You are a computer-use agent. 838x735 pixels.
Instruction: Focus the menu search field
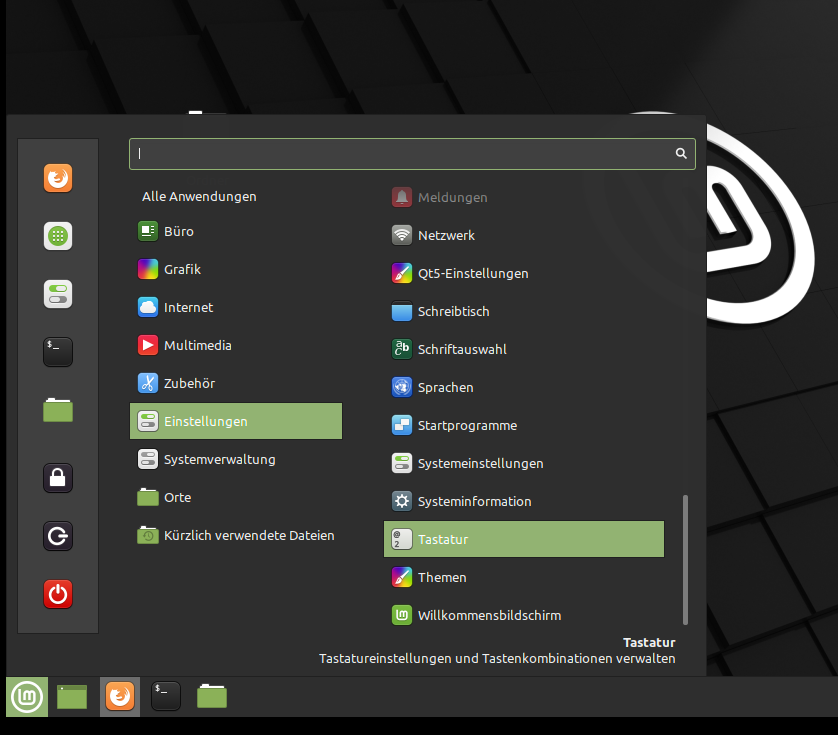click(x=412, y=154)
